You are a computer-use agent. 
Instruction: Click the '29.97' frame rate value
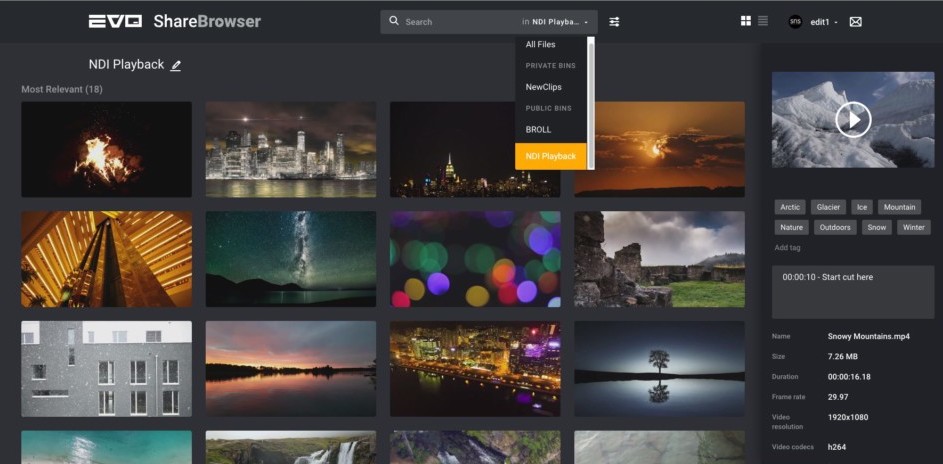pos(838,397)
